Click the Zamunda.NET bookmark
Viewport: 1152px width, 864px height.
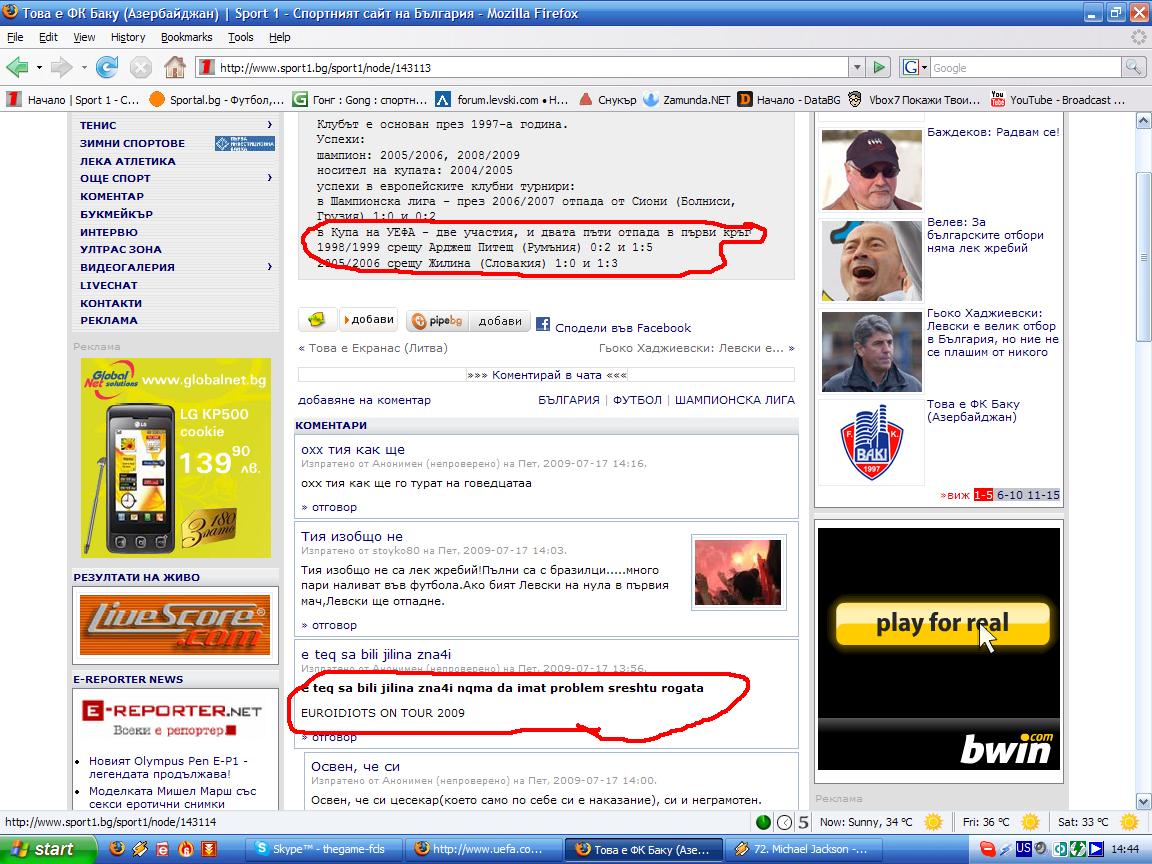click(x=686, y=99)
